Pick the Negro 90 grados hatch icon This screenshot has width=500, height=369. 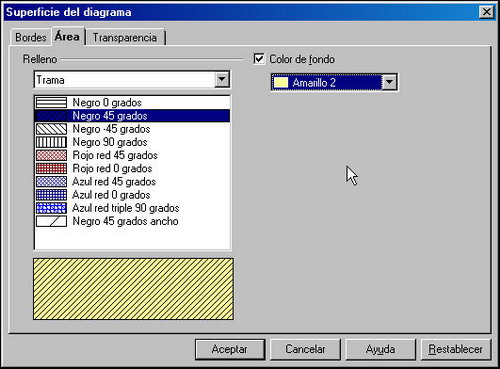point(51,142)
